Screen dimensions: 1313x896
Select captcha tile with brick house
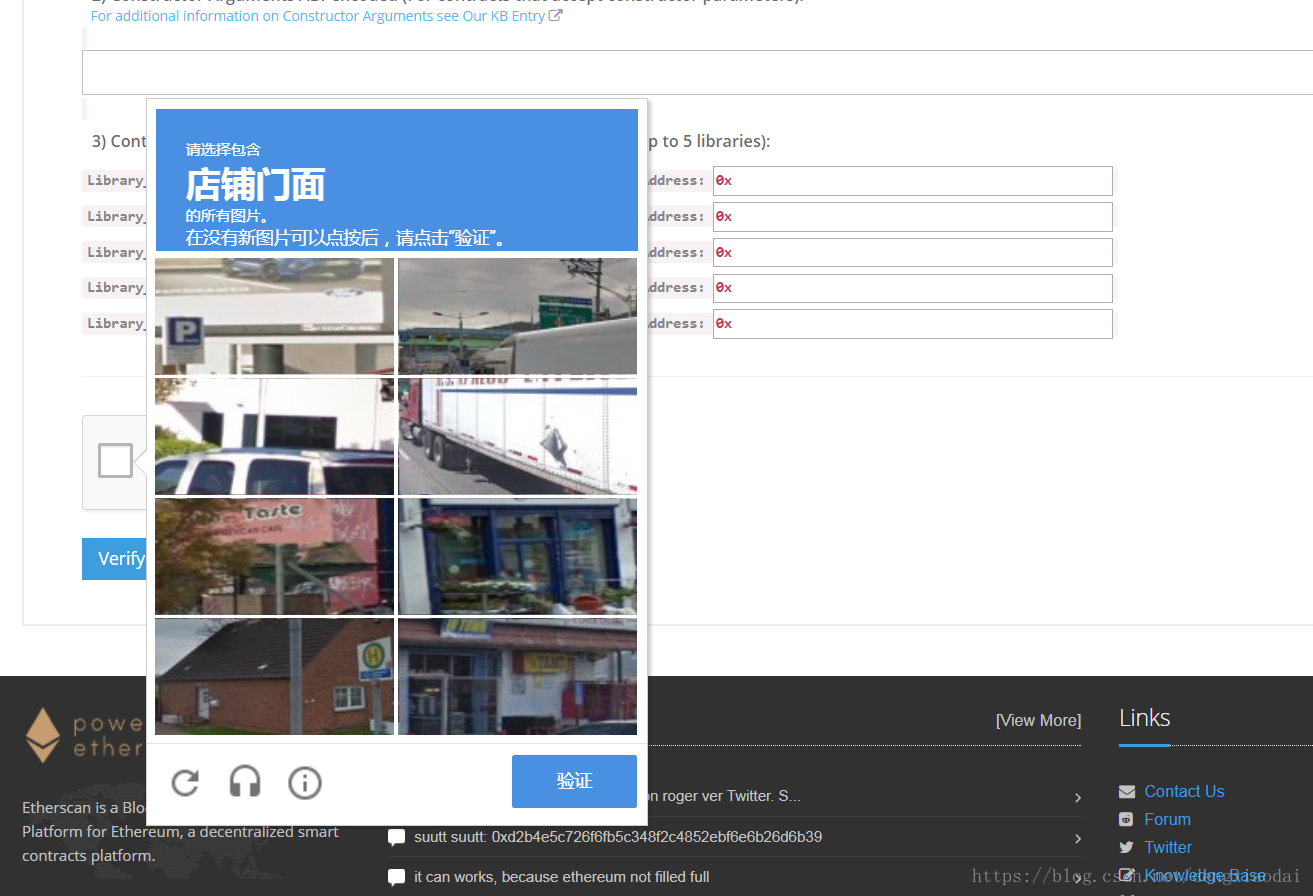(x=275, y=676)
